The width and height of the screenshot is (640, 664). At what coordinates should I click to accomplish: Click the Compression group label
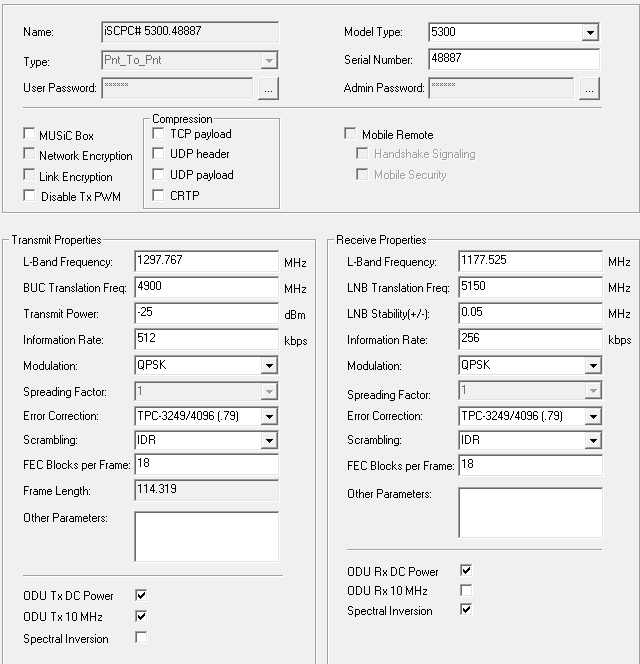click(x=182, y=119)
